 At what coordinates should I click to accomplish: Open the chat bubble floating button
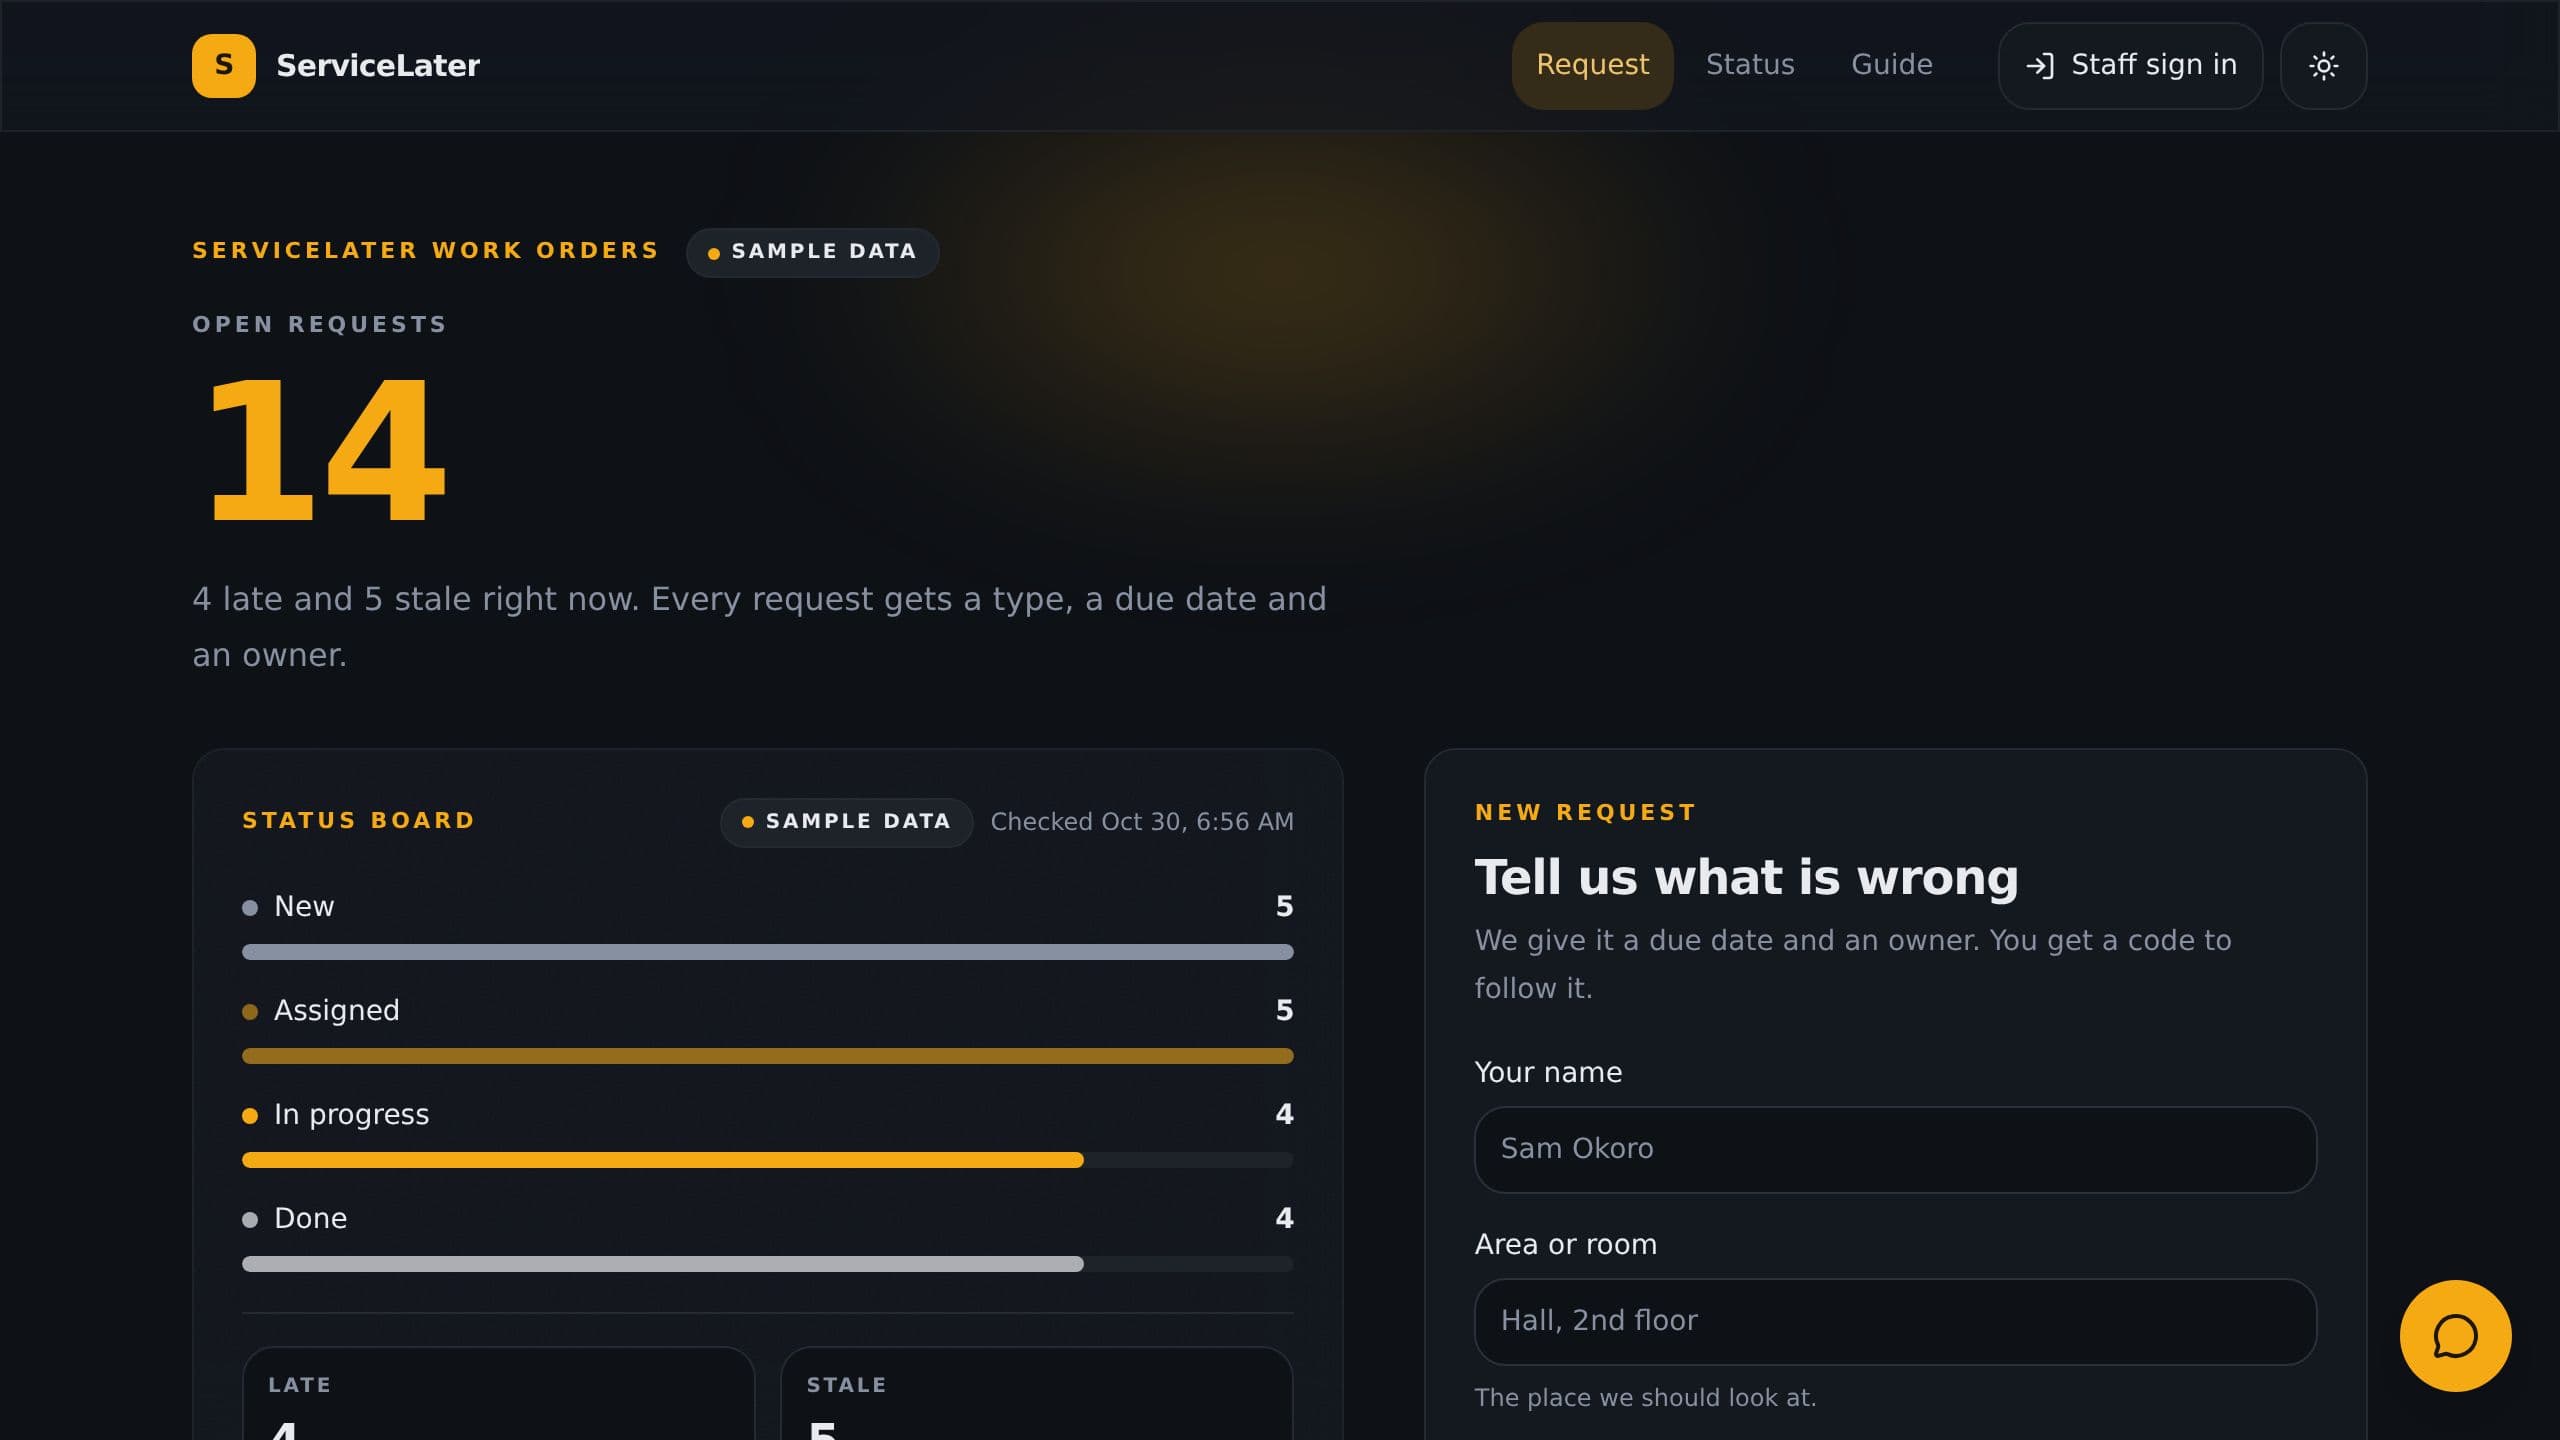tap(2455, 1336)
